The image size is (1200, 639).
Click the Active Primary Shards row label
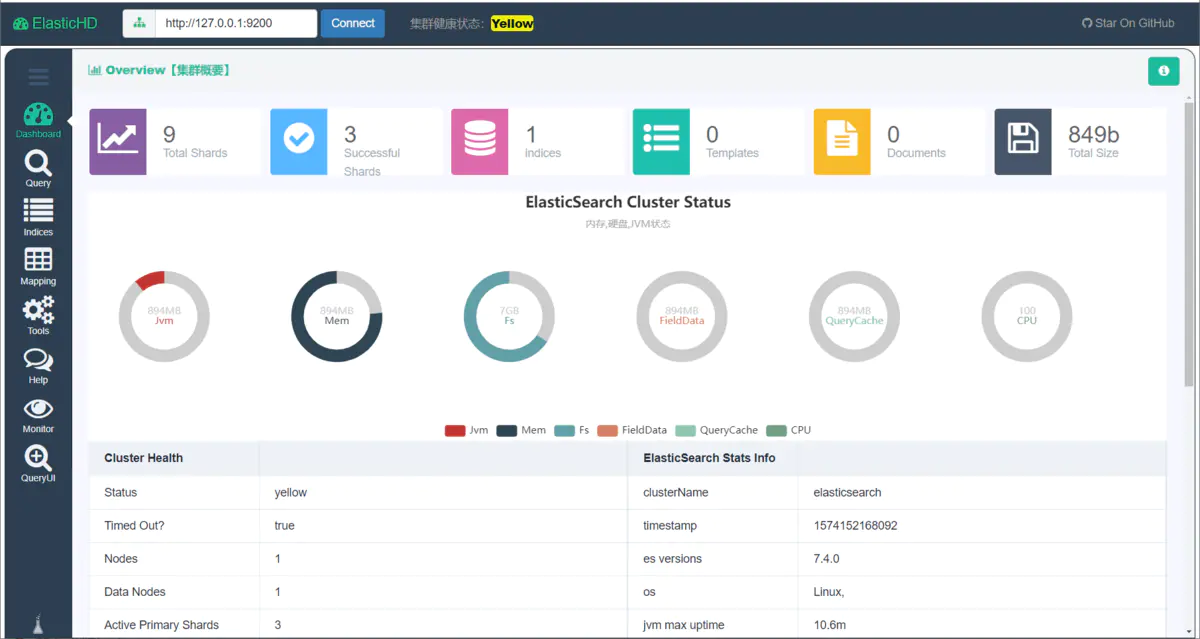click(x=161, y=624)
